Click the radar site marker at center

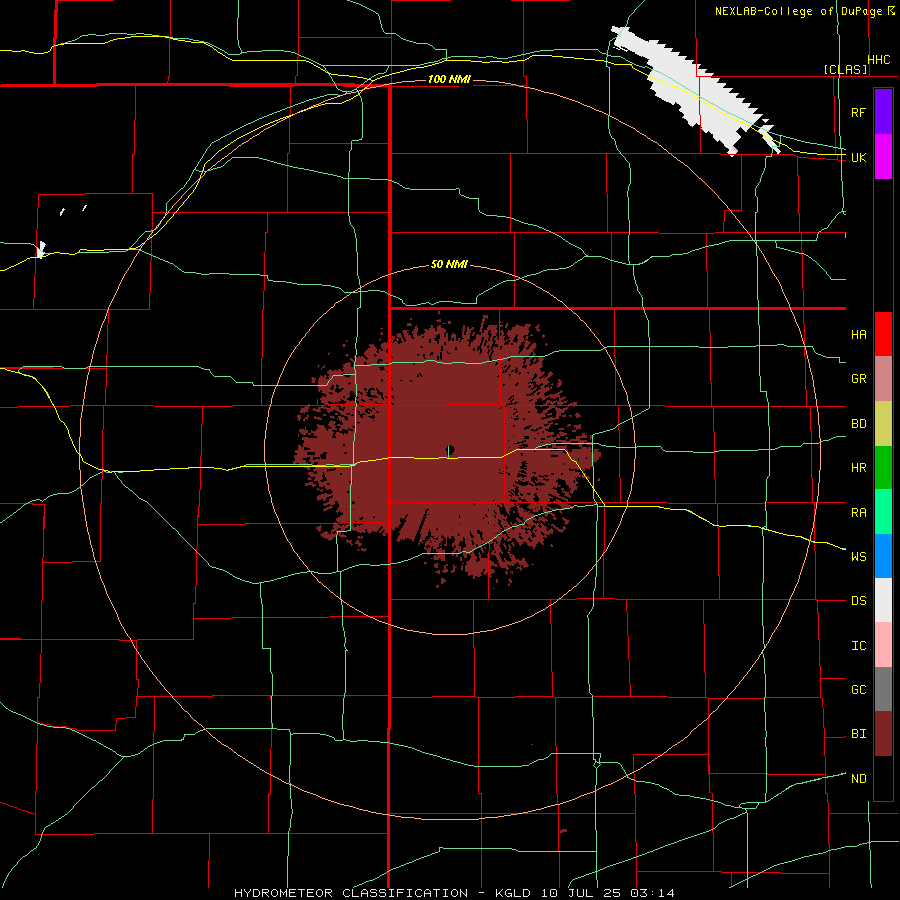pos(450,449)
